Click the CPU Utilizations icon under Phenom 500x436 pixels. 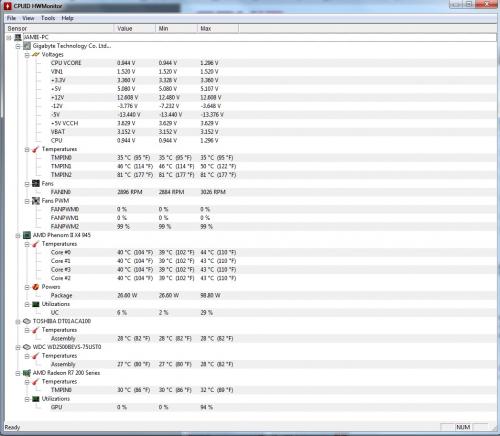36,304
